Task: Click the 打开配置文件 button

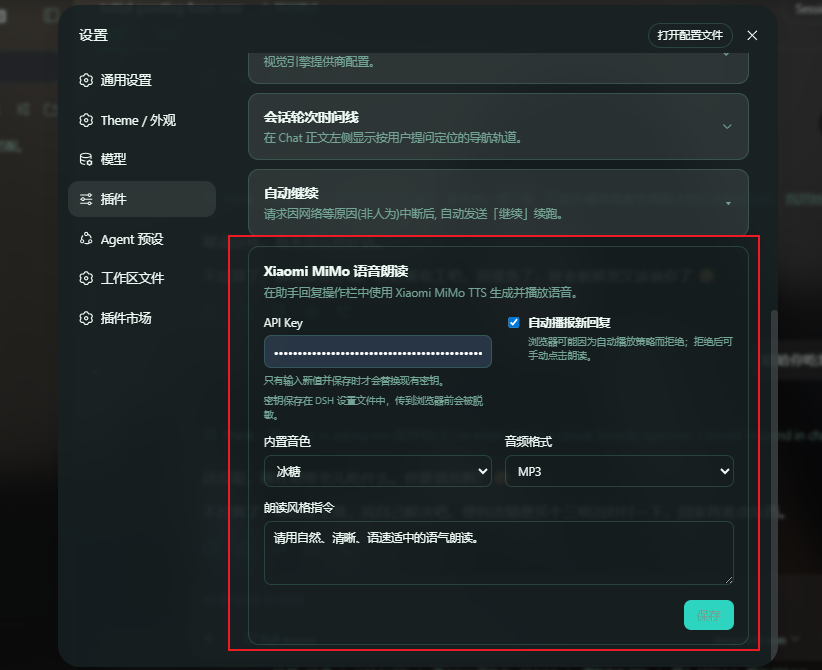Action: [690, 35]
